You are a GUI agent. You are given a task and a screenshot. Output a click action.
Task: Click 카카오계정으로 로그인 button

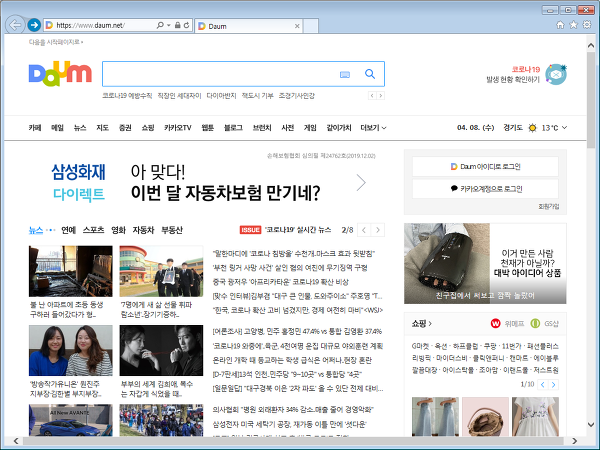tap(485, 189)
